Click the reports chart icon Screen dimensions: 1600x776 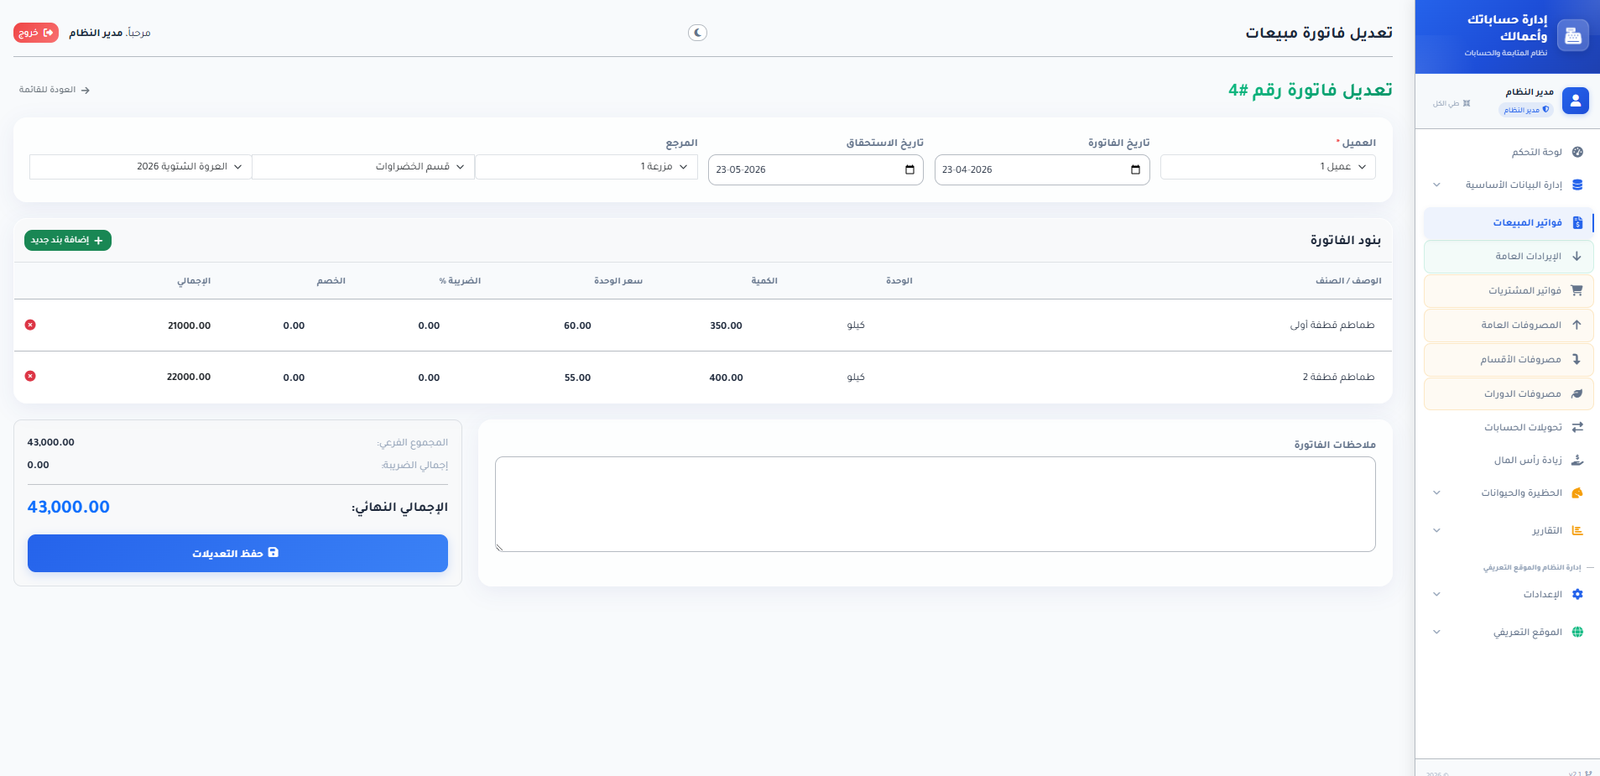coord(1577,531)
